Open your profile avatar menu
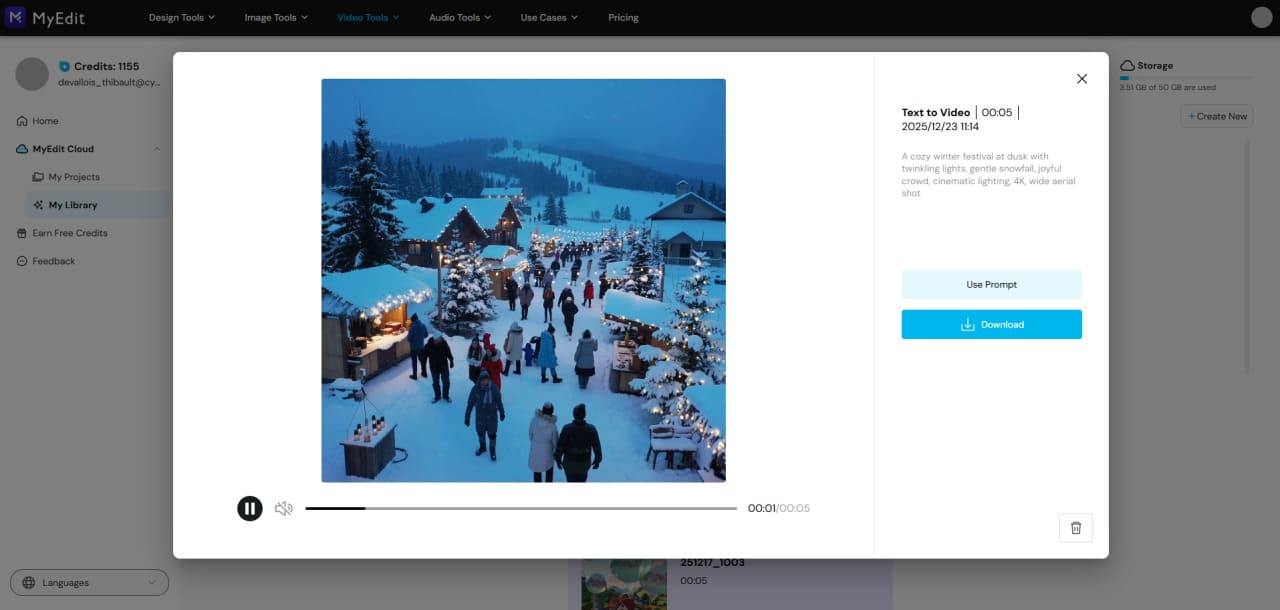 [x=1261, y=17]
